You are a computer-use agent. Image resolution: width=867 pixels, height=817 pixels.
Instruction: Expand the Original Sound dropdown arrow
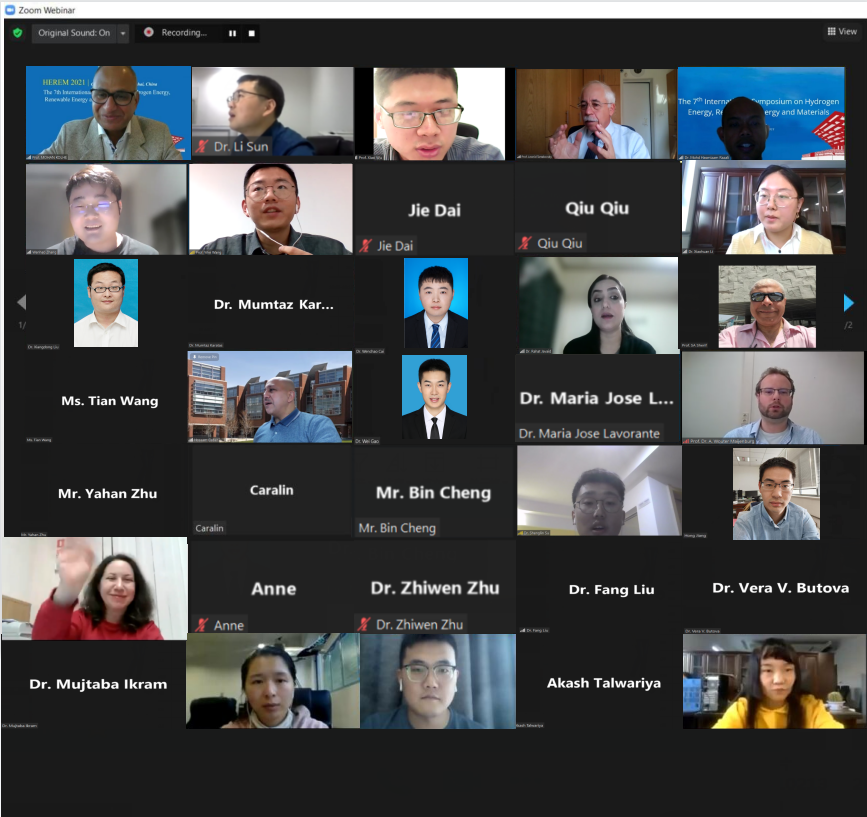[123, 33]
